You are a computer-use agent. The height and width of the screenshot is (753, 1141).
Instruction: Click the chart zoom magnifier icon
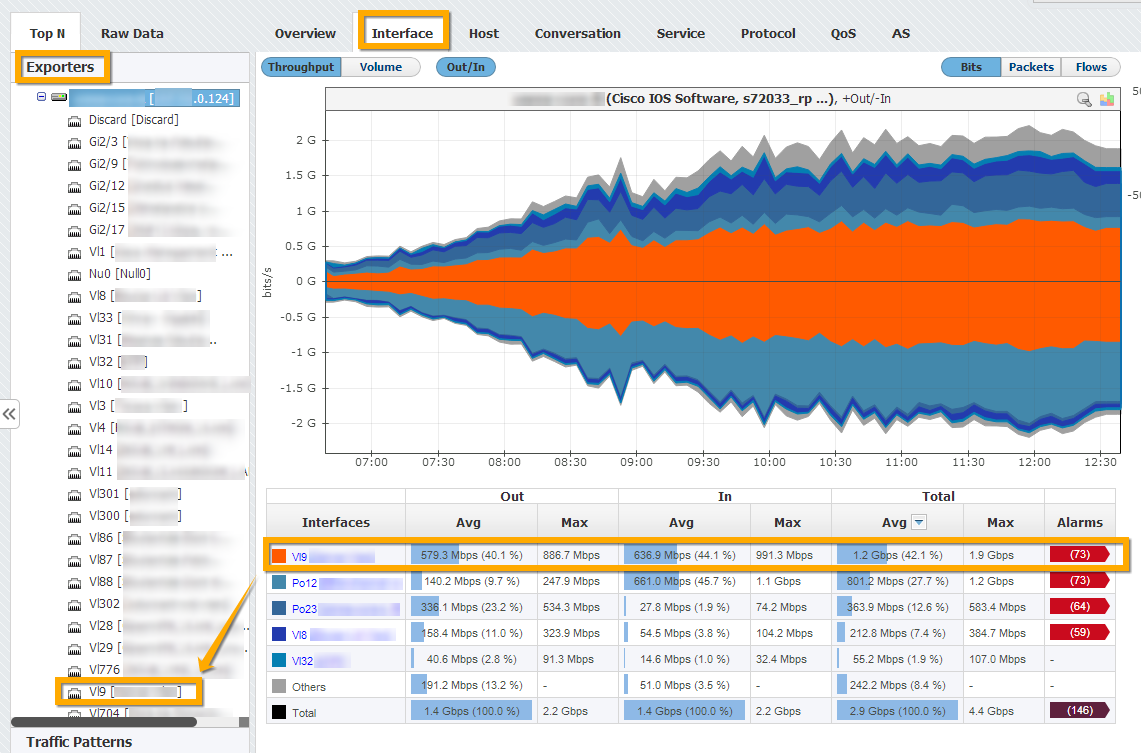pyautogui.click(x=1084, y=99)
